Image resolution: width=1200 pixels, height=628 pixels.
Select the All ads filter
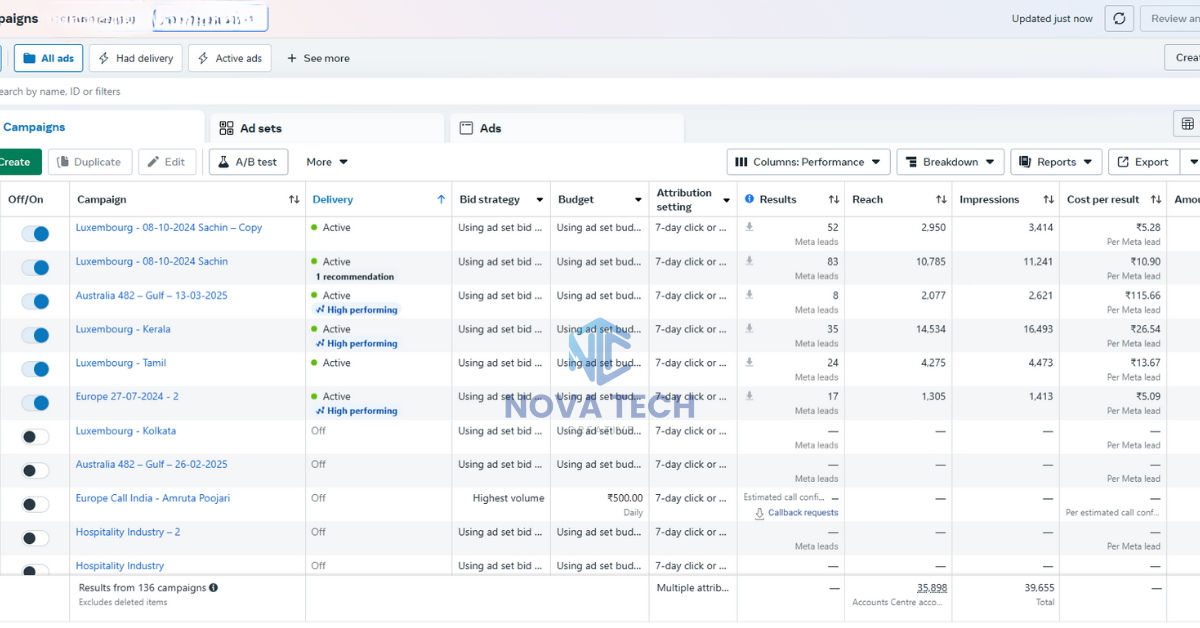click(48, 58)
